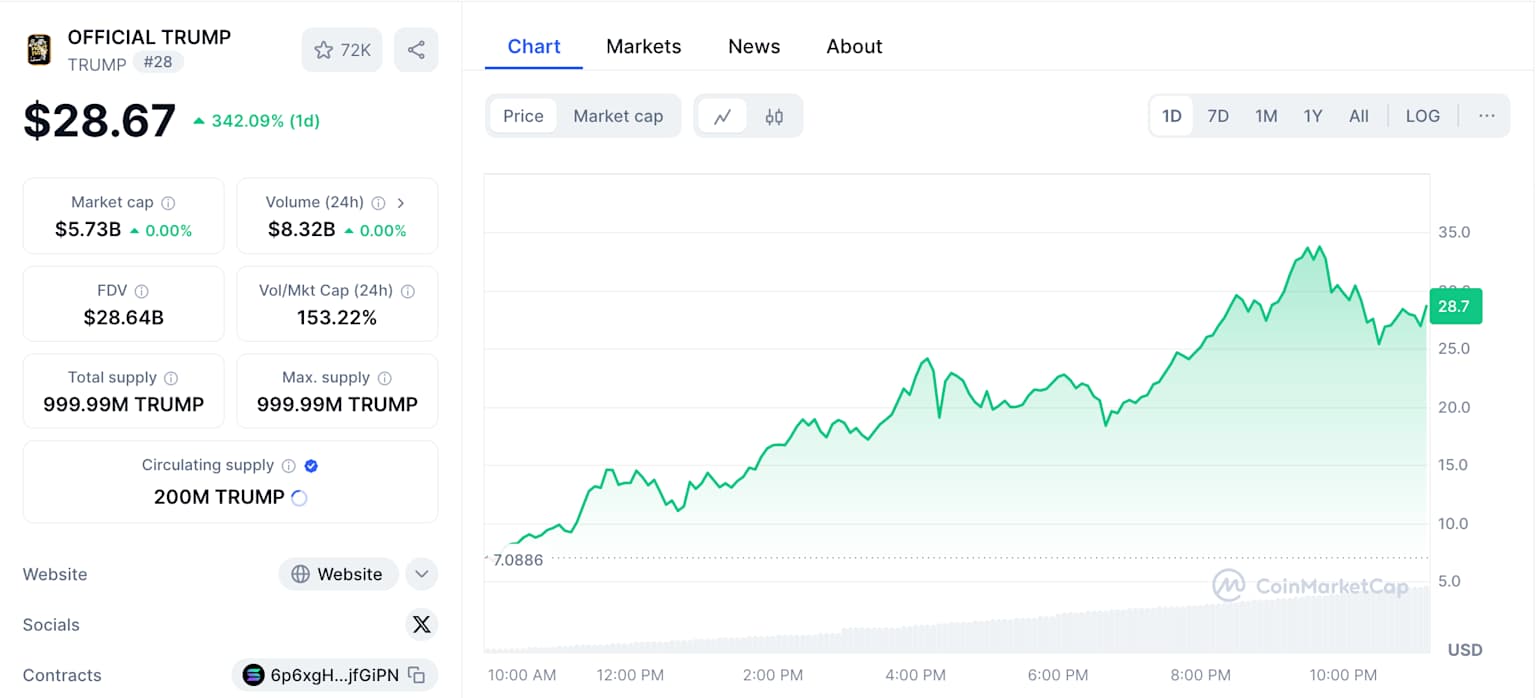This screenshot has height=698, width=1536.
Task: Select the 1M time range
Action: [1266, 116]
